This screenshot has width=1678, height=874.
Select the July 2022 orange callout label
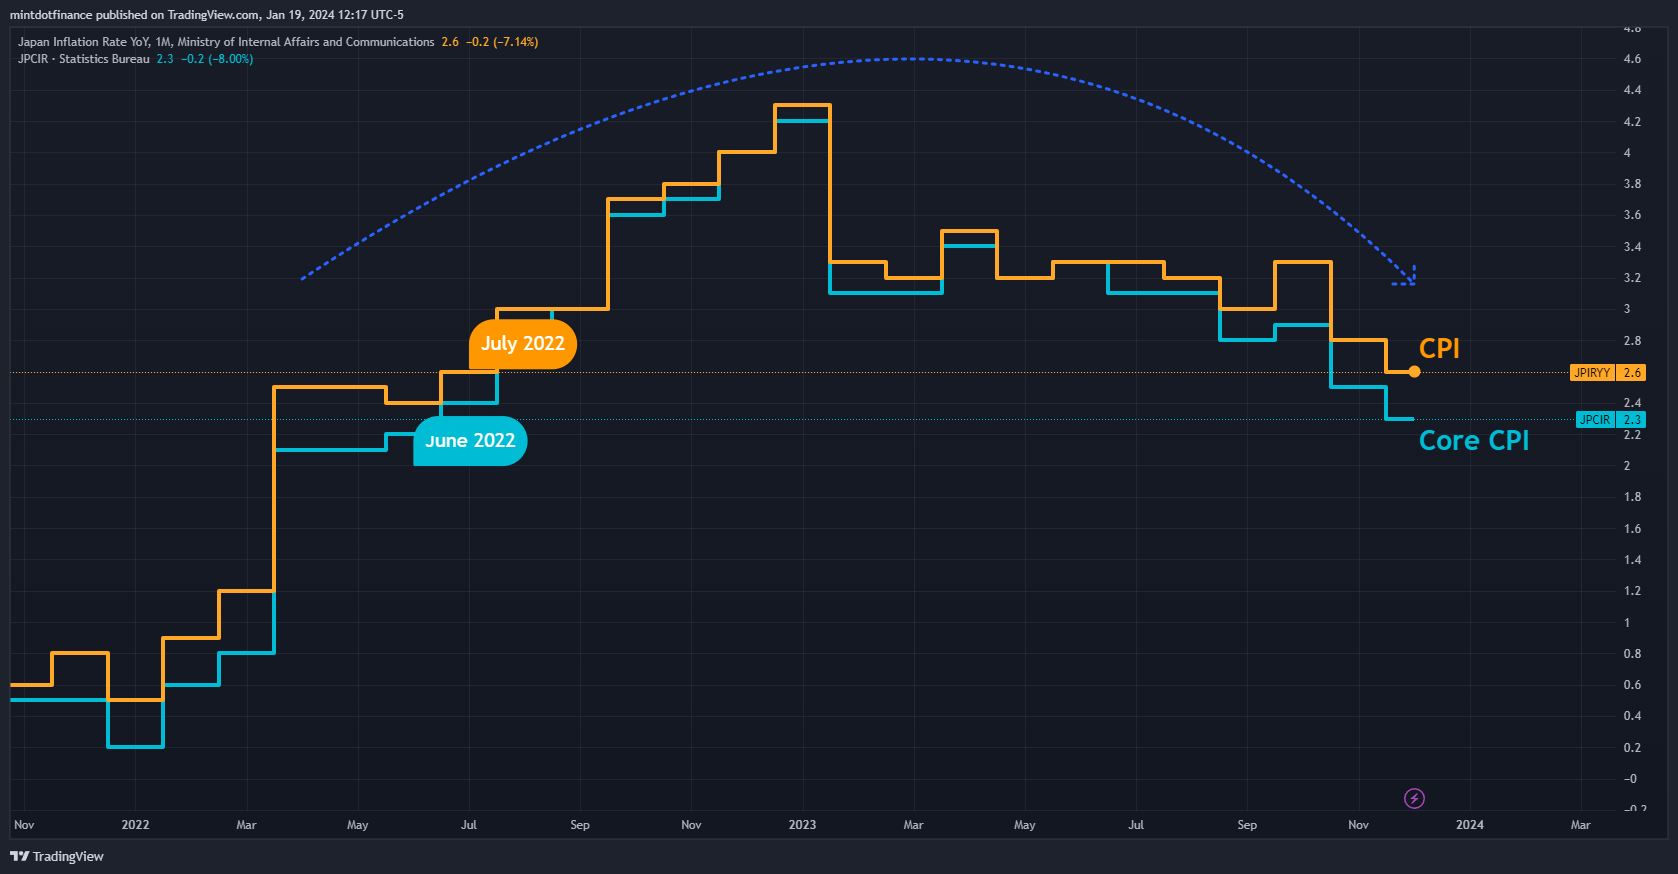[x=523, y=344]
